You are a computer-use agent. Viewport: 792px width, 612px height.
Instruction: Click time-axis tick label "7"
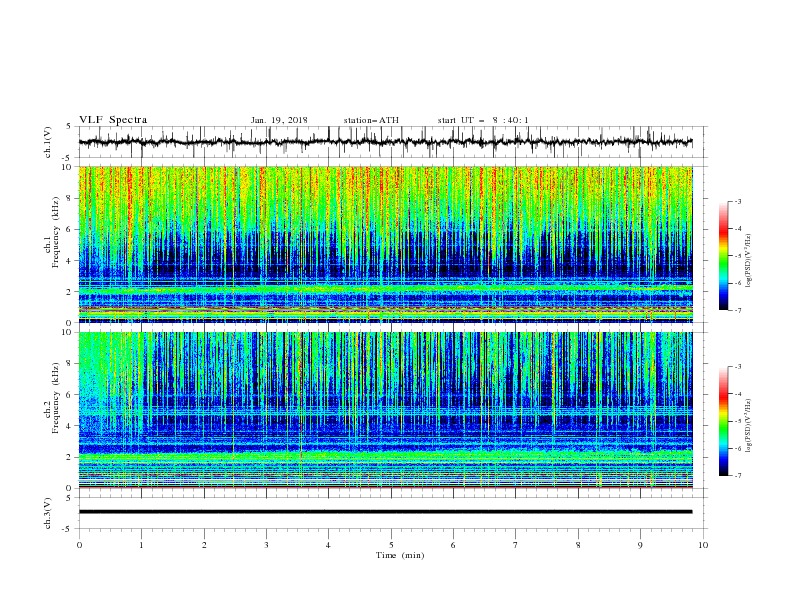(516, 545)
